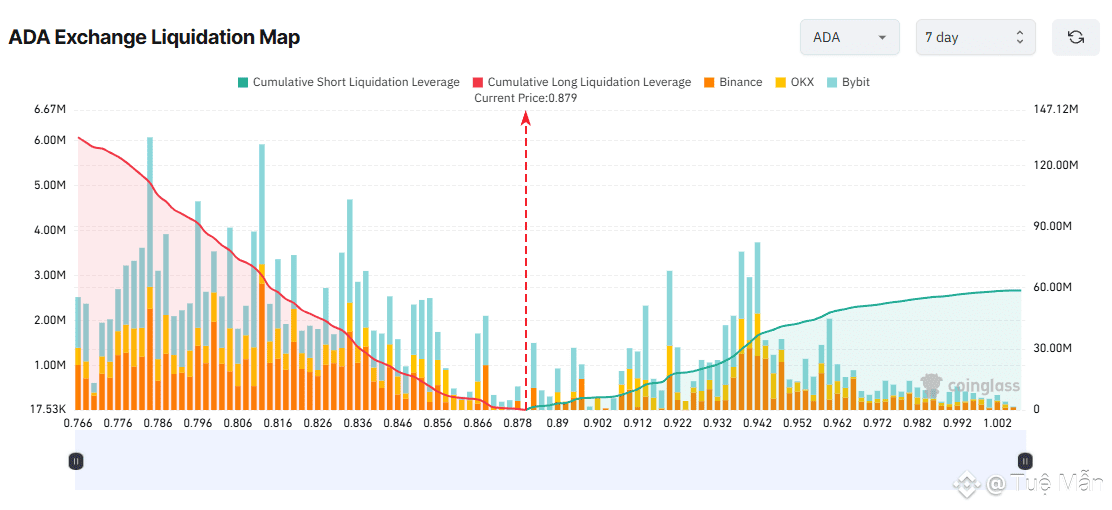The height and width of the screenshot is (510, 1112).
Task: Click the green Cumulative Short legend swatch
Action: click(x=243, y=82)
